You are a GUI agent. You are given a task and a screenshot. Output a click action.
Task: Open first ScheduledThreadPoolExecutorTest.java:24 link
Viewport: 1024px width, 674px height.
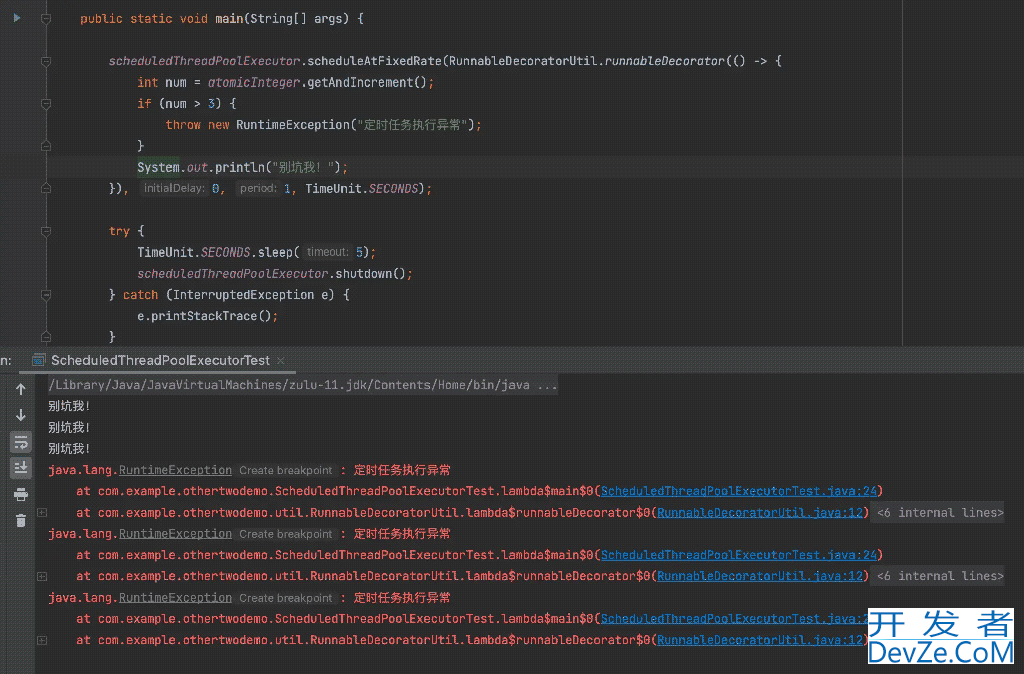pyautogui.click(x=739, y=491)
